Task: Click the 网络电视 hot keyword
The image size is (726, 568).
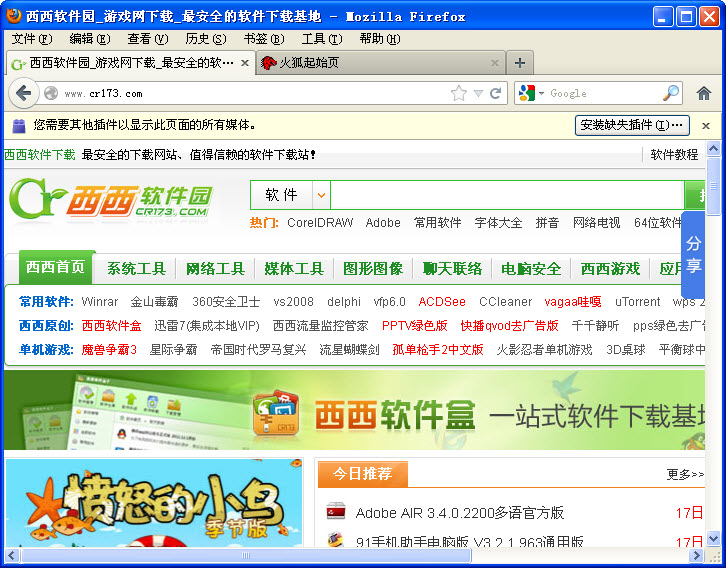Action: click(x=596, y=223)
